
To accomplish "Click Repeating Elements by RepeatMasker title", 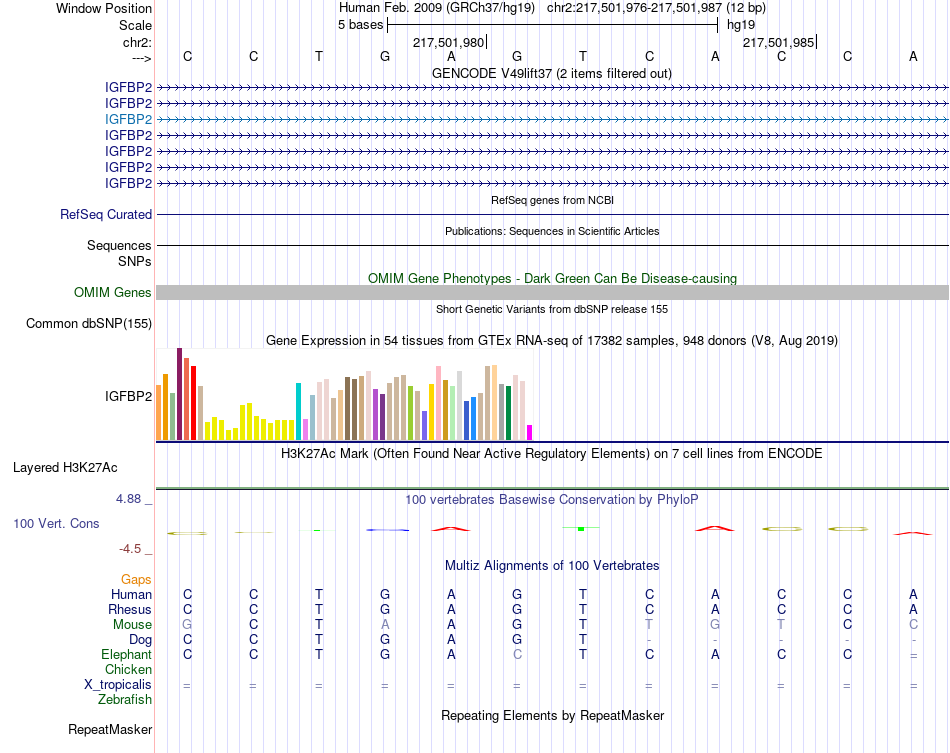I will click(x=553, y=716).
